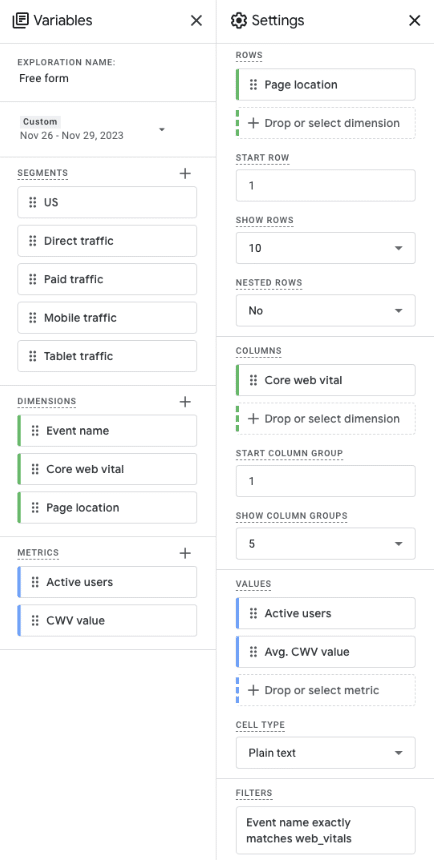
Task: Click the CELL TYPE label
Action: (x=261, y=725)
